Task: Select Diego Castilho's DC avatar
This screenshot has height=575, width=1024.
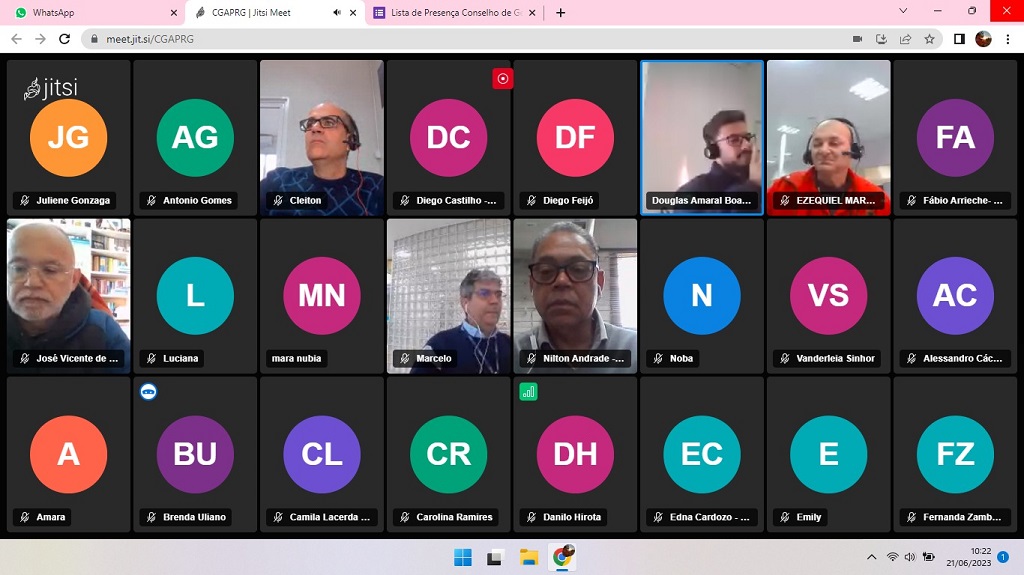Action: (x=449, y=137)
